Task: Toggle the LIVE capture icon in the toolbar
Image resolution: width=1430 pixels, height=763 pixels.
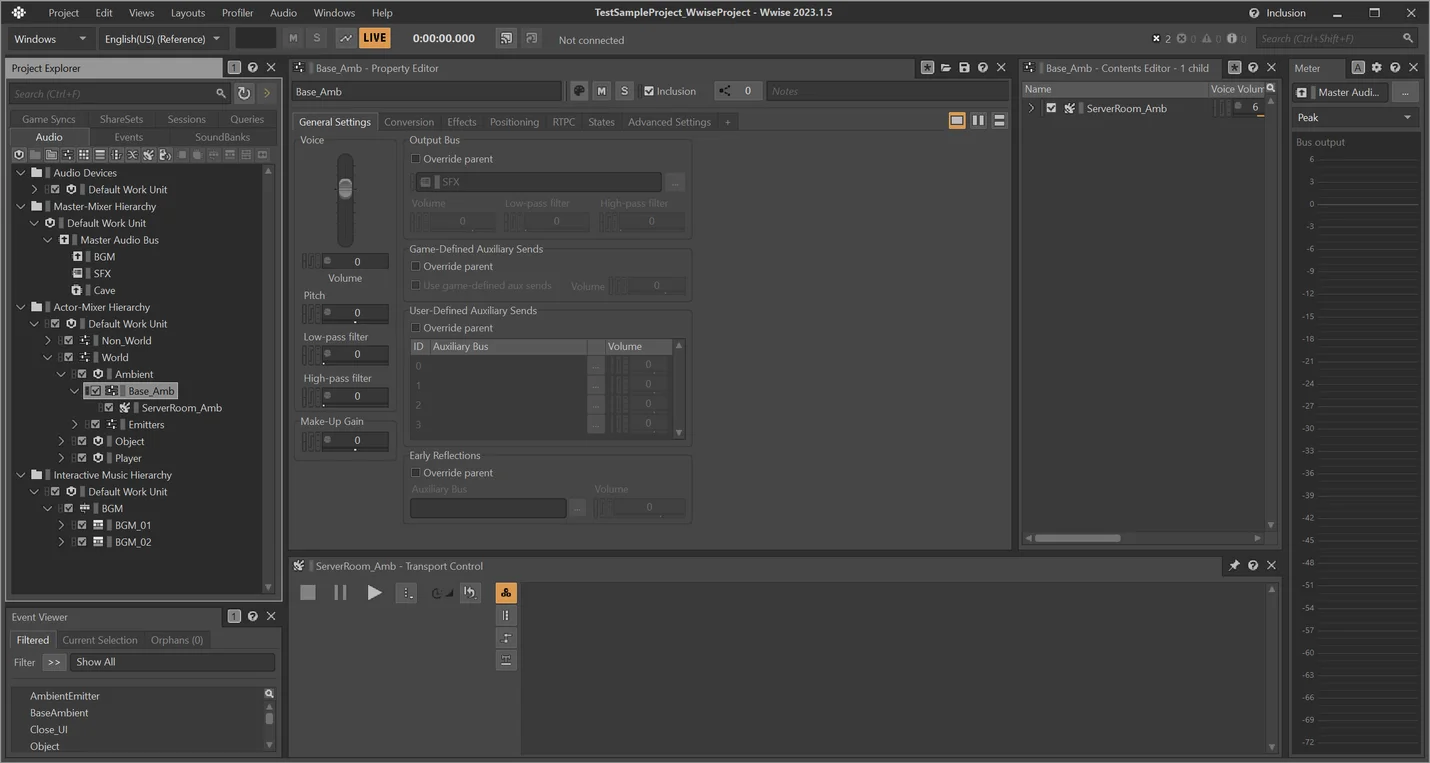Action: click(373, 37)
